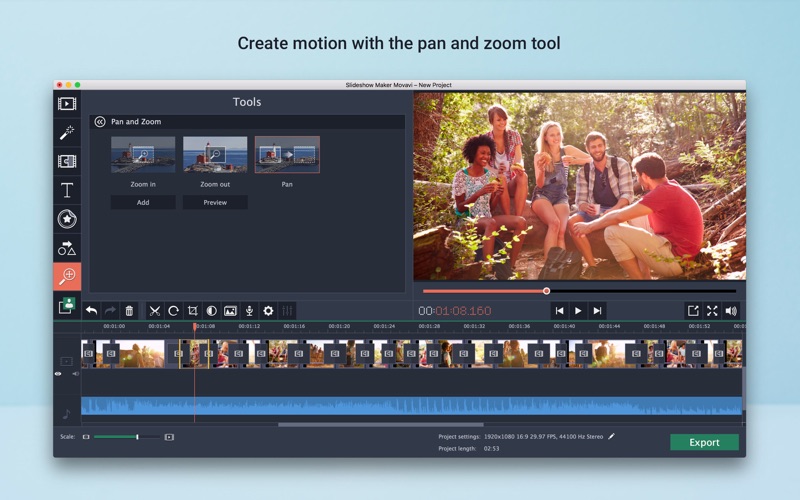Image resolution: width=800 pixels, height=500 pixels.
Task: Delete the selected clip with trash icon
Action: [x=129, y=311]
